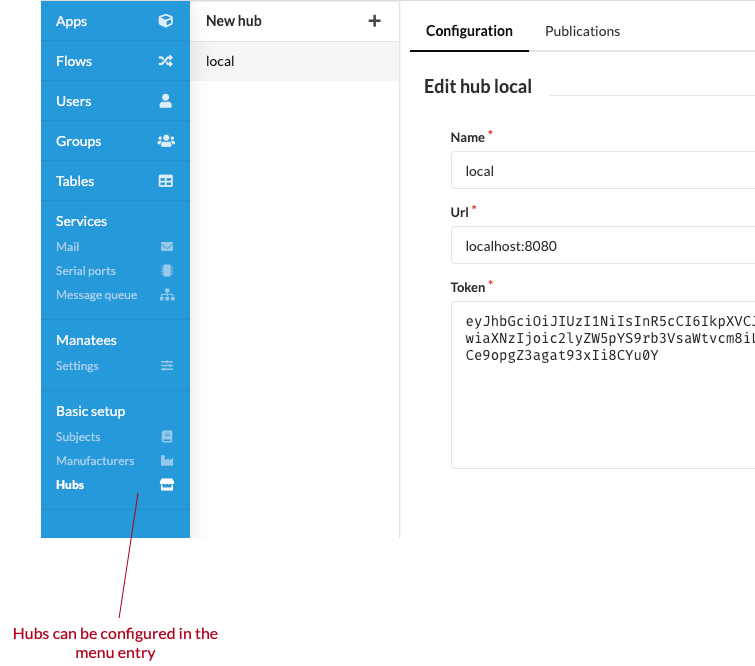Open the Message queue entry

pyautogui.click(x=116, y=295)
